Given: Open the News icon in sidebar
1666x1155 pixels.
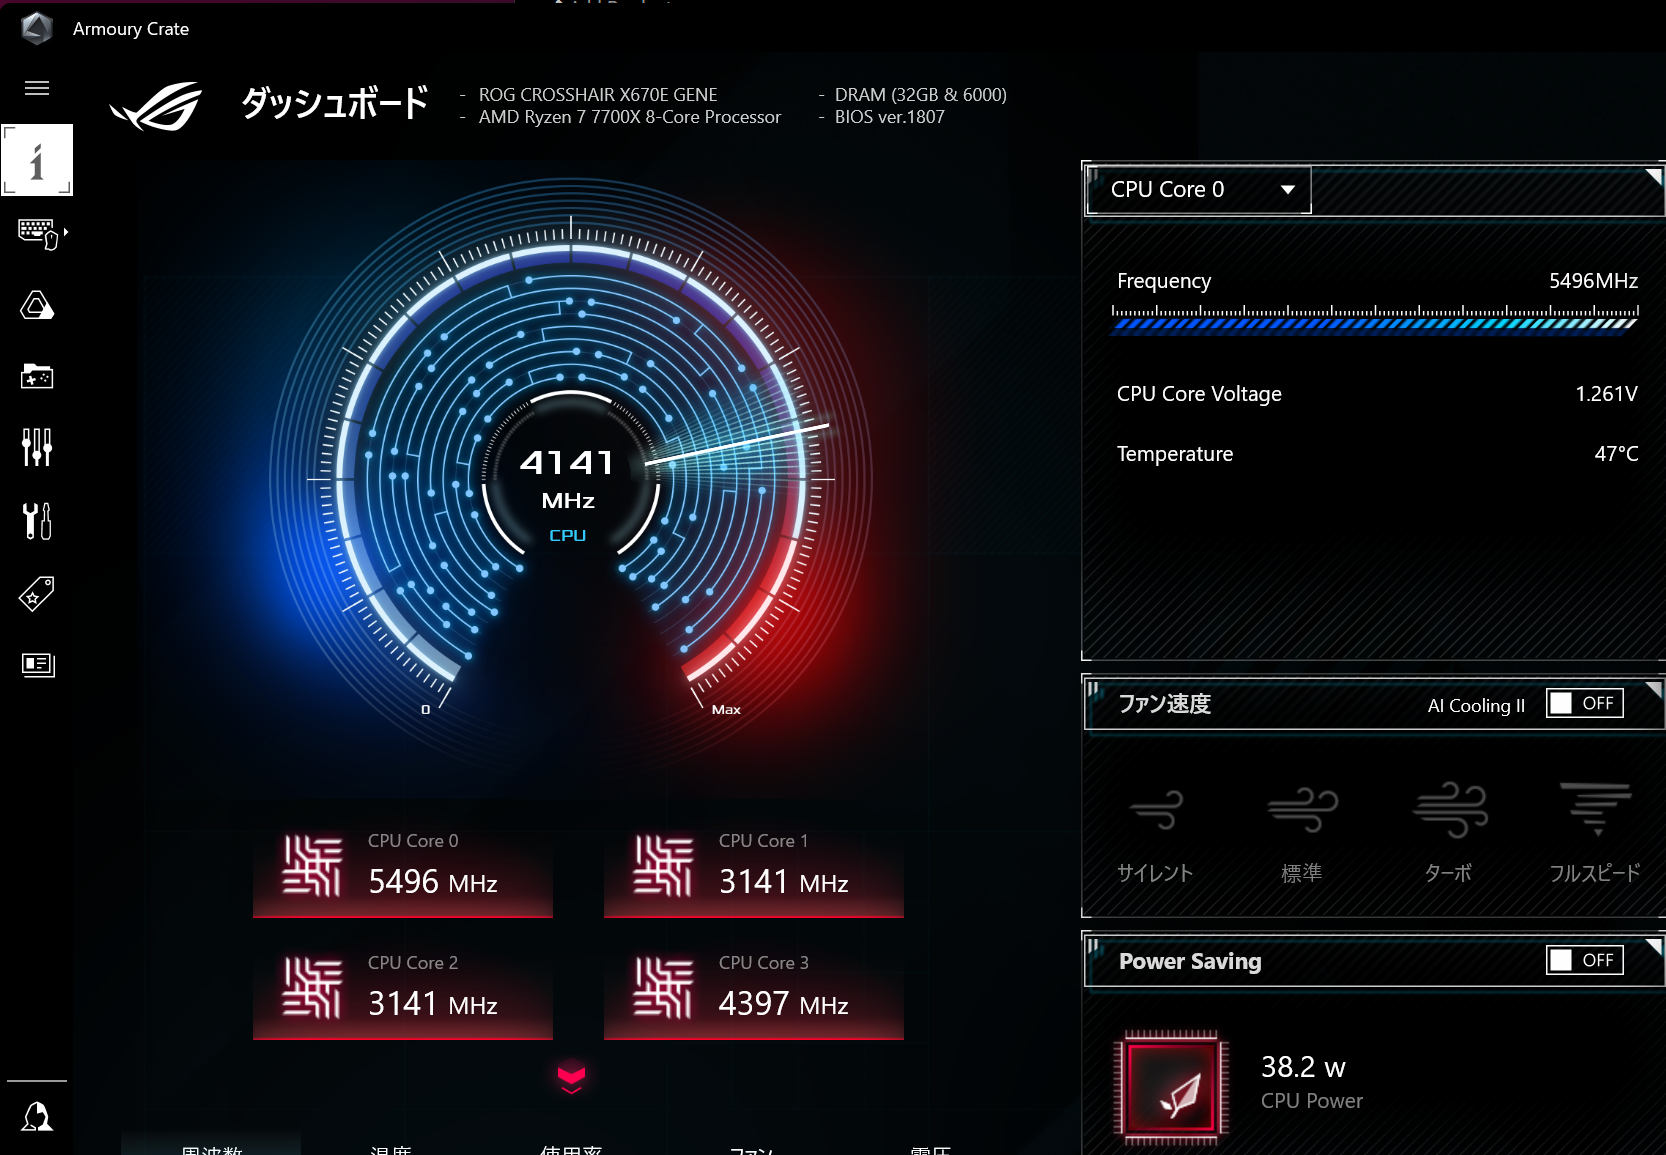Looking at the screenshot, I should (x=37, y=665).
